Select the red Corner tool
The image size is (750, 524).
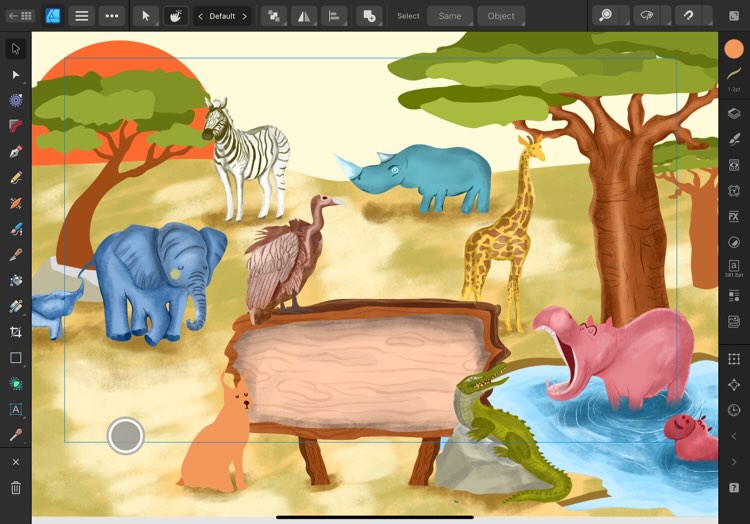tap(16, 126)
